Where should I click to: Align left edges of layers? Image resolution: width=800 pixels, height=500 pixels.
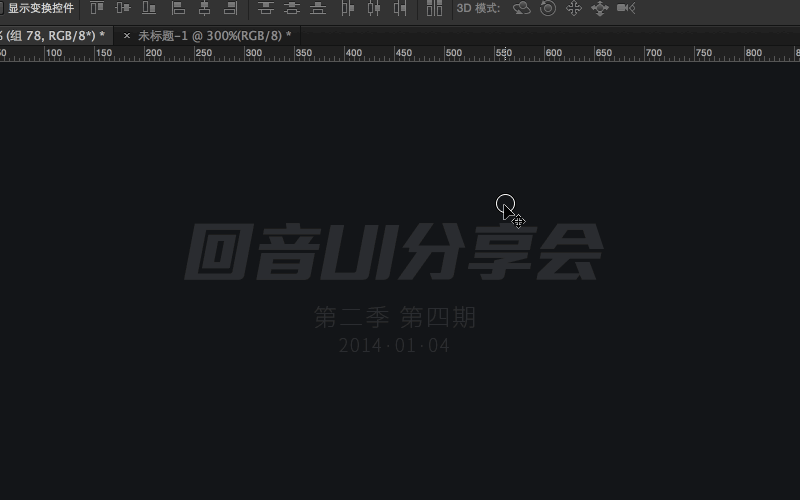(178, 8)
